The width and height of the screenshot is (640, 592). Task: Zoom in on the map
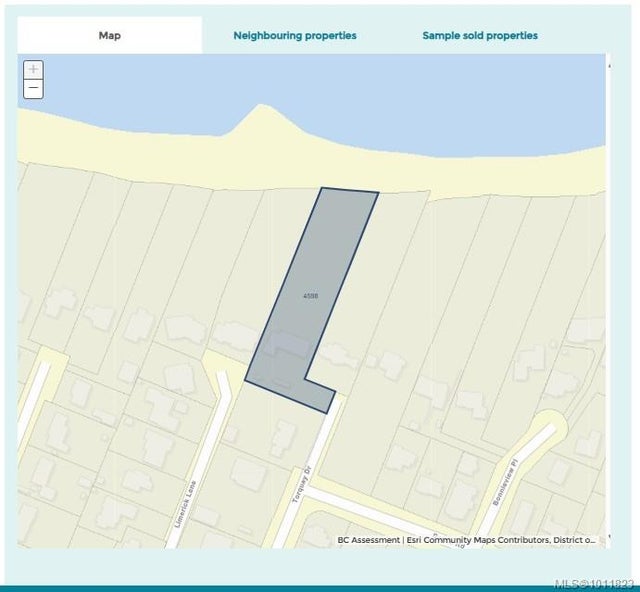[34, 69]
